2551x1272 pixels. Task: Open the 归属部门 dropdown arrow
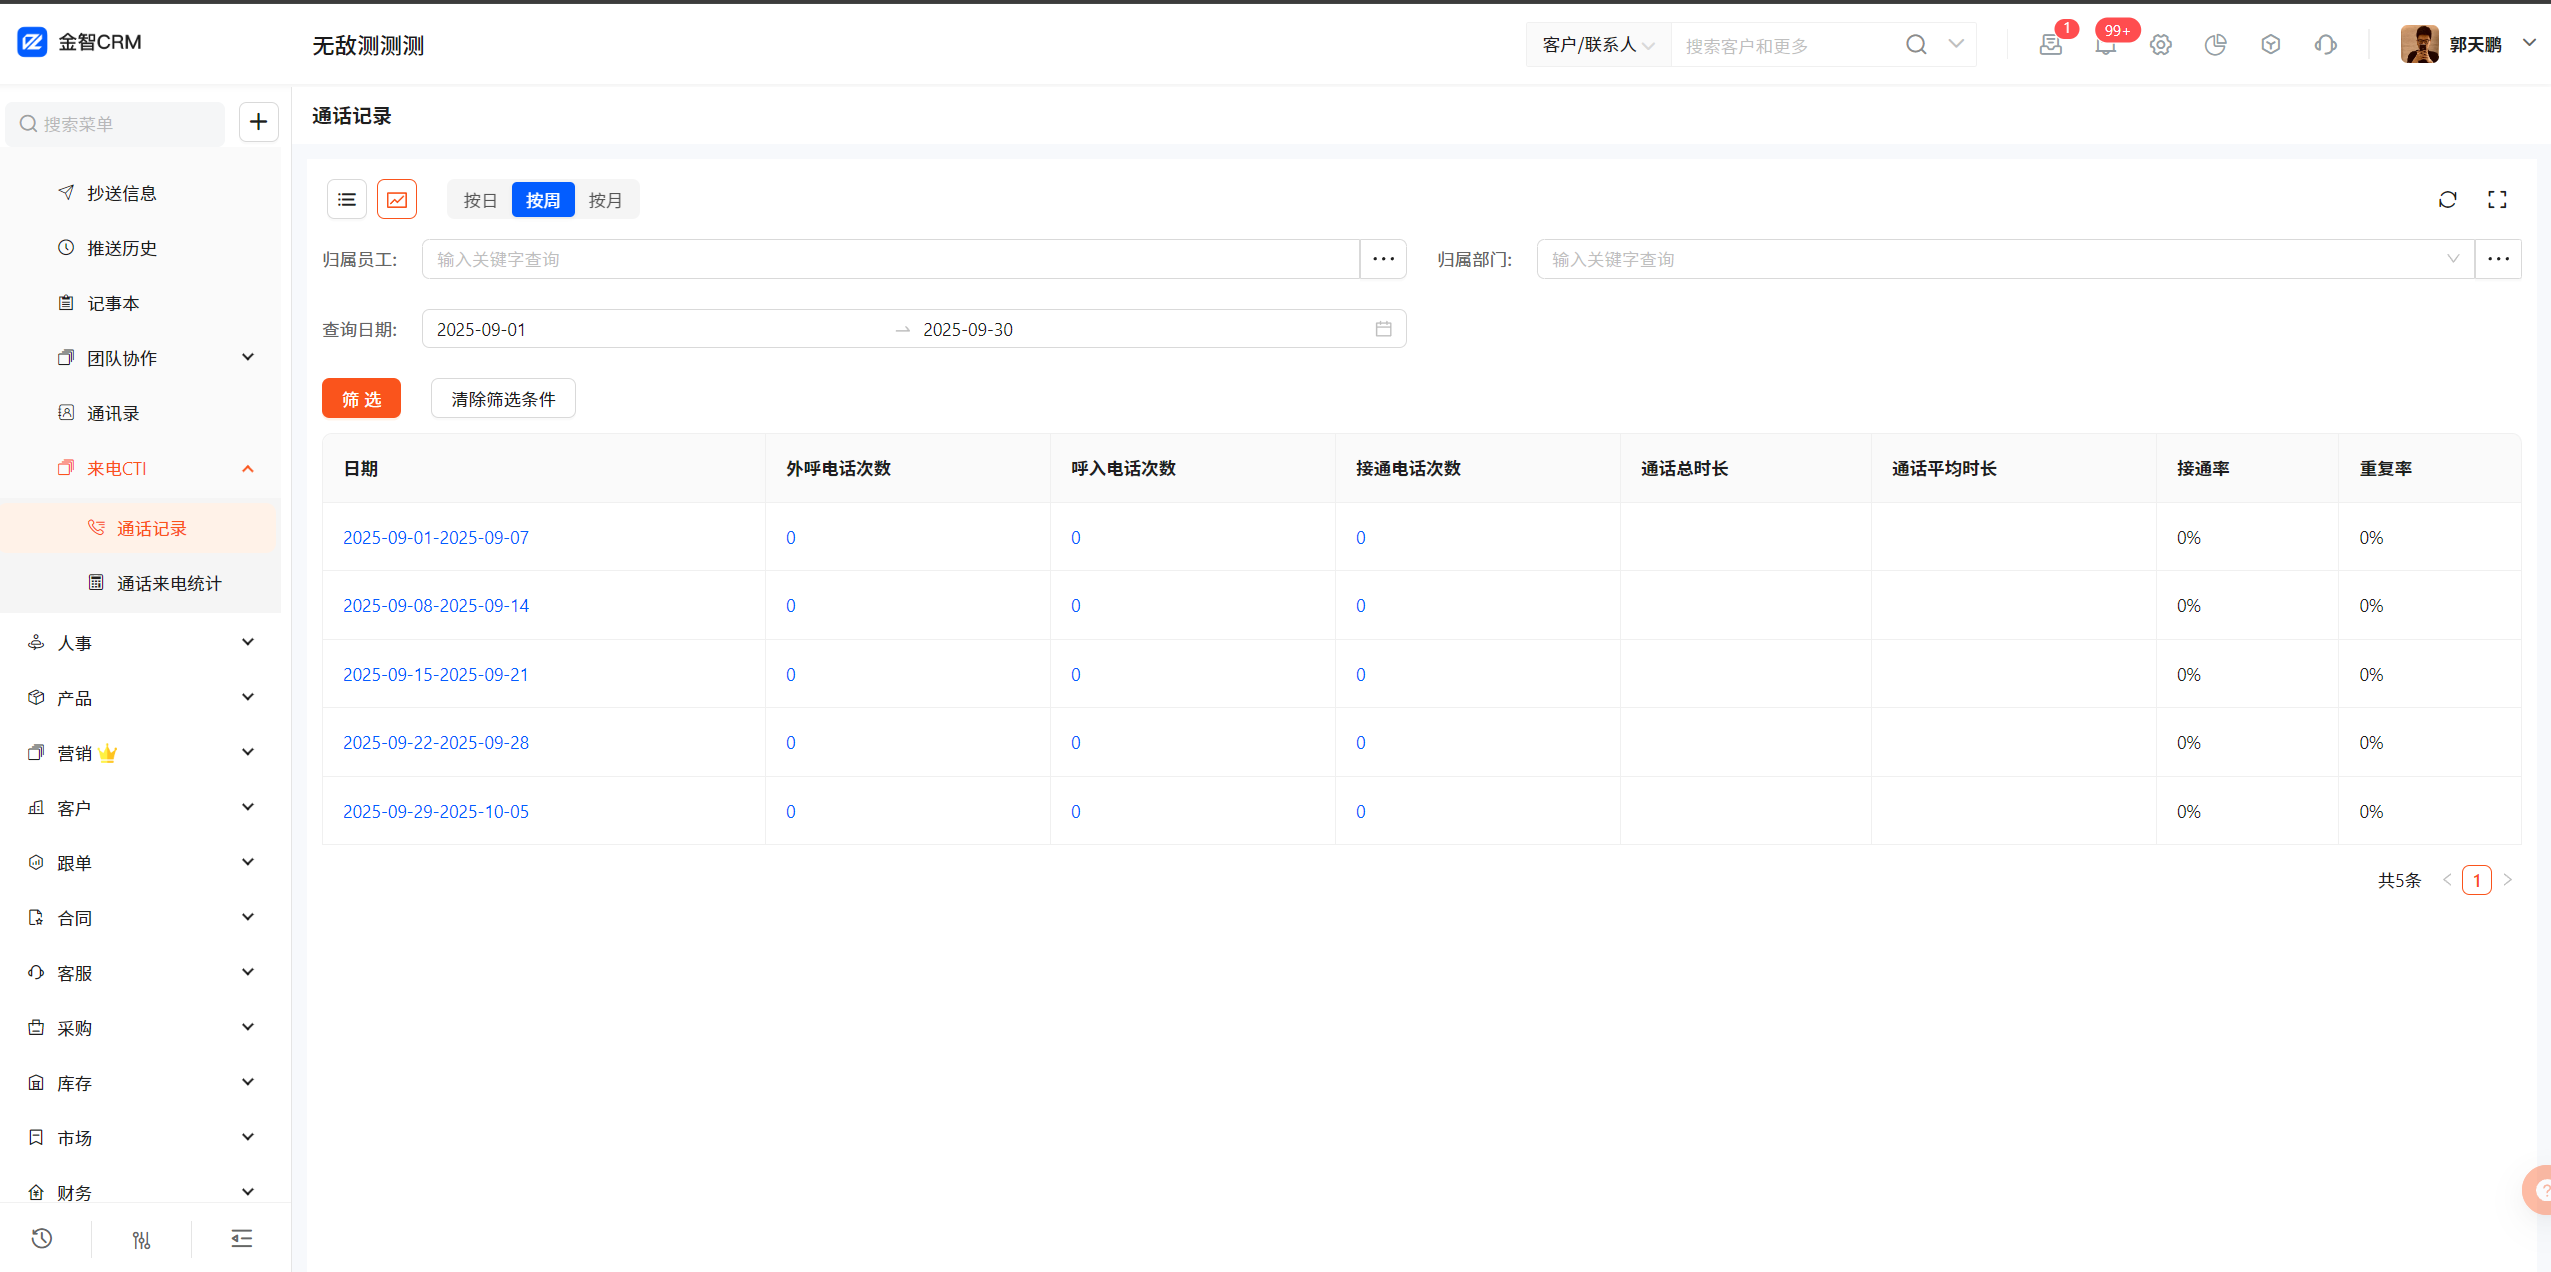(x=2452, y=259)
